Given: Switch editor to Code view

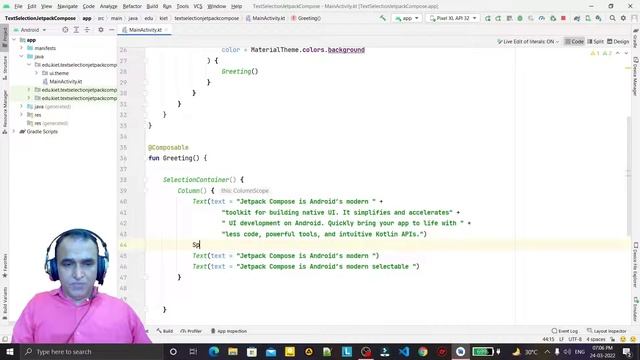Looking at the screenshot, I should click(x=574, y=42).
